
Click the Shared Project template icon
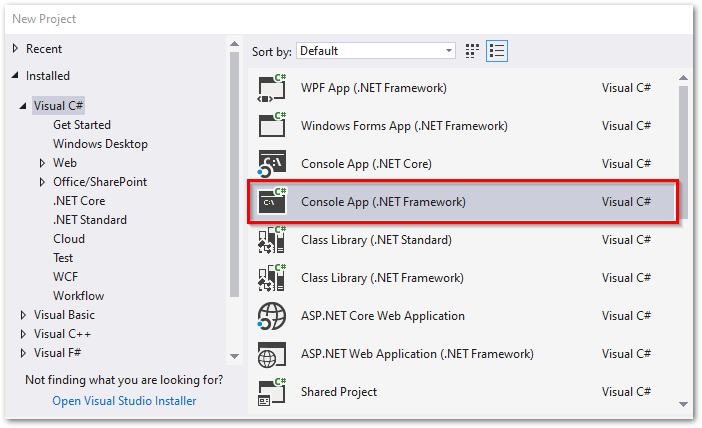[x=272, y=392]
